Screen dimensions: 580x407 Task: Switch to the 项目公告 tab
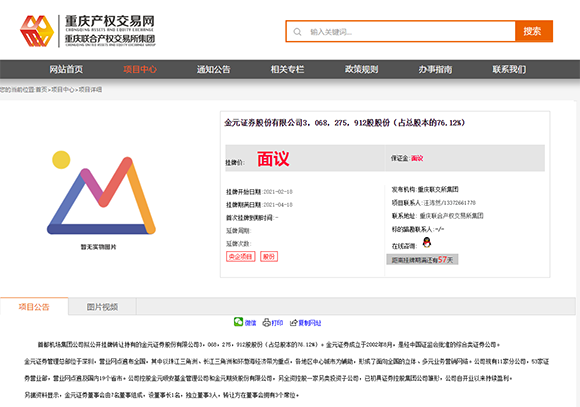(x=34, y=306)
